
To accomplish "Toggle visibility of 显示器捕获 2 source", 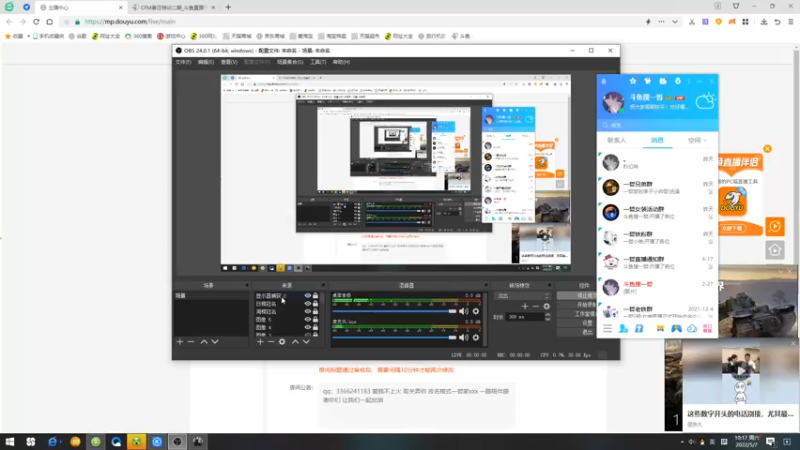I will [x=308, y=295].
